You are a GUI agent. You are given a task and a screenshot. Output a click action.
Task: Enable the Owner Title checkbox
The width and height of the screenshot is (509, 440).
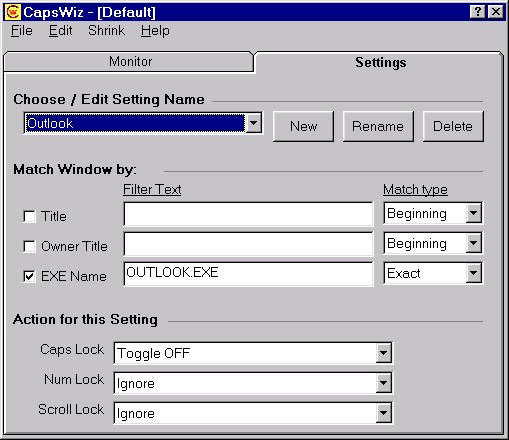point(29,247)
